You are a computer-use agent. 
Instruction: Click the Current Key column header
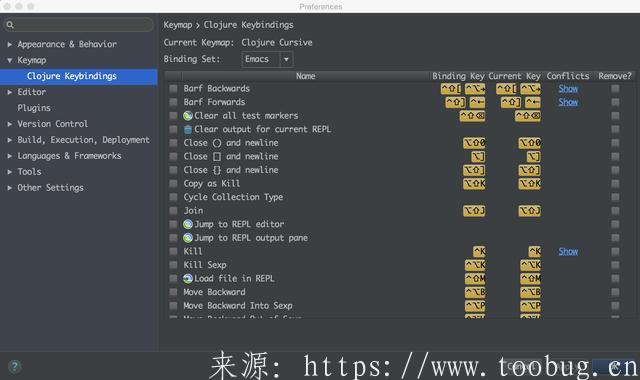514,76
